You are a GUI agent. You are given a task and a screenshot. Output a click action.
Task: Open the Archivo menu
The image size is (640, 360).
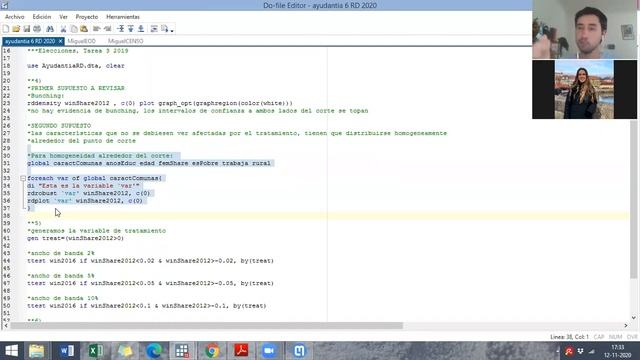(15, 17)
